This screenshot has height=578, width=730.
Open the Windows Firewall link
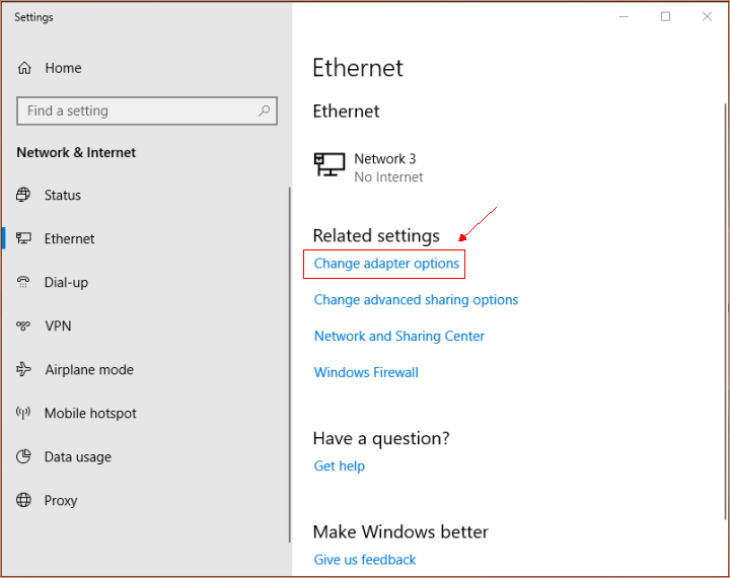pos(366,372)
